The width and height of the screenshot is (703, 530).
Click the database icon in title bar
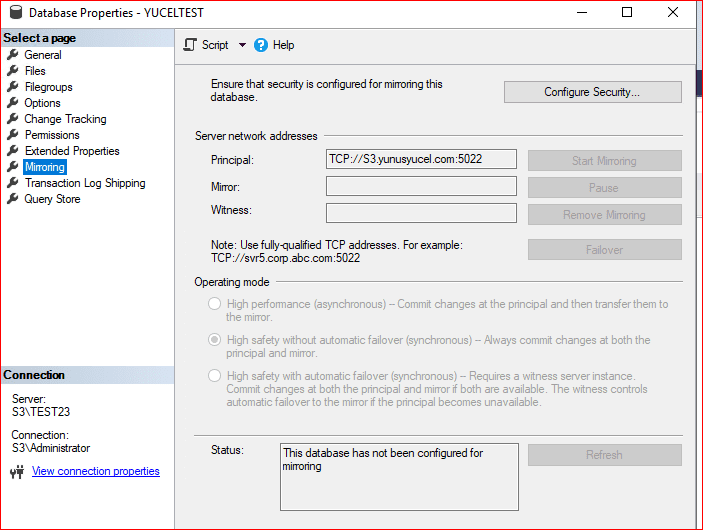pyautogui.click(x=14, y=13)
